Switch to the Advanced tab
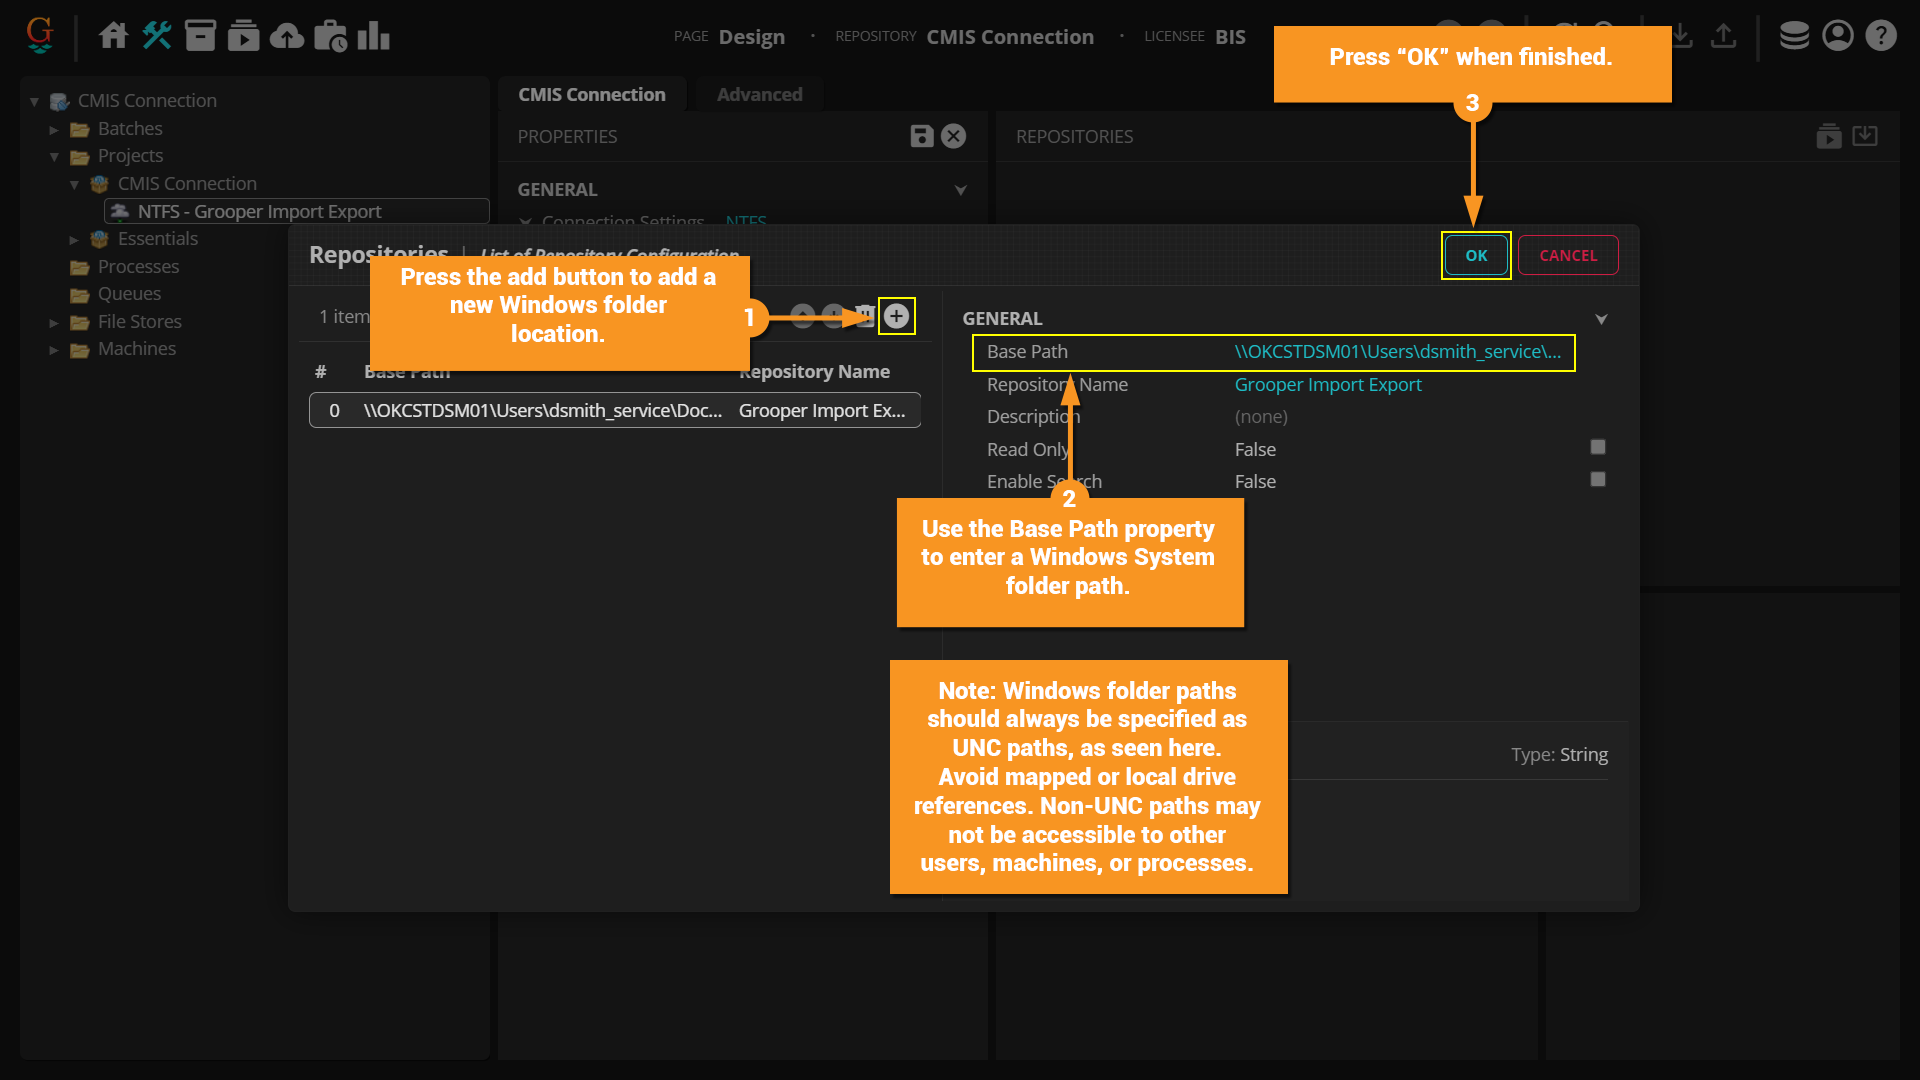 (x=759, y=94)
